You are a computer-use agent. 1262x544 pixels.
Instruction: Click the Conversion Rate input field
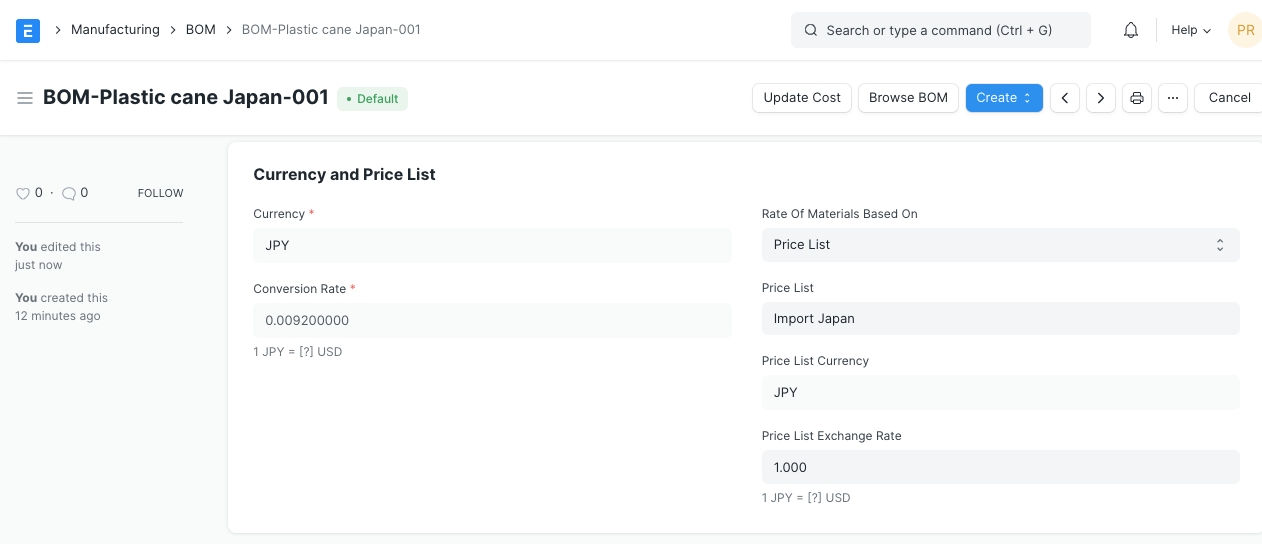492,321
